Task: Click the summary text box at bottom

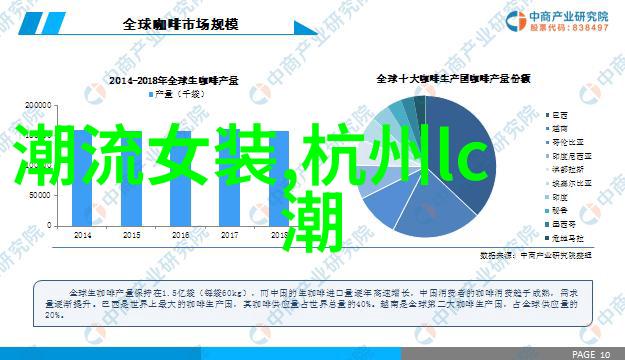Action: 313,304
